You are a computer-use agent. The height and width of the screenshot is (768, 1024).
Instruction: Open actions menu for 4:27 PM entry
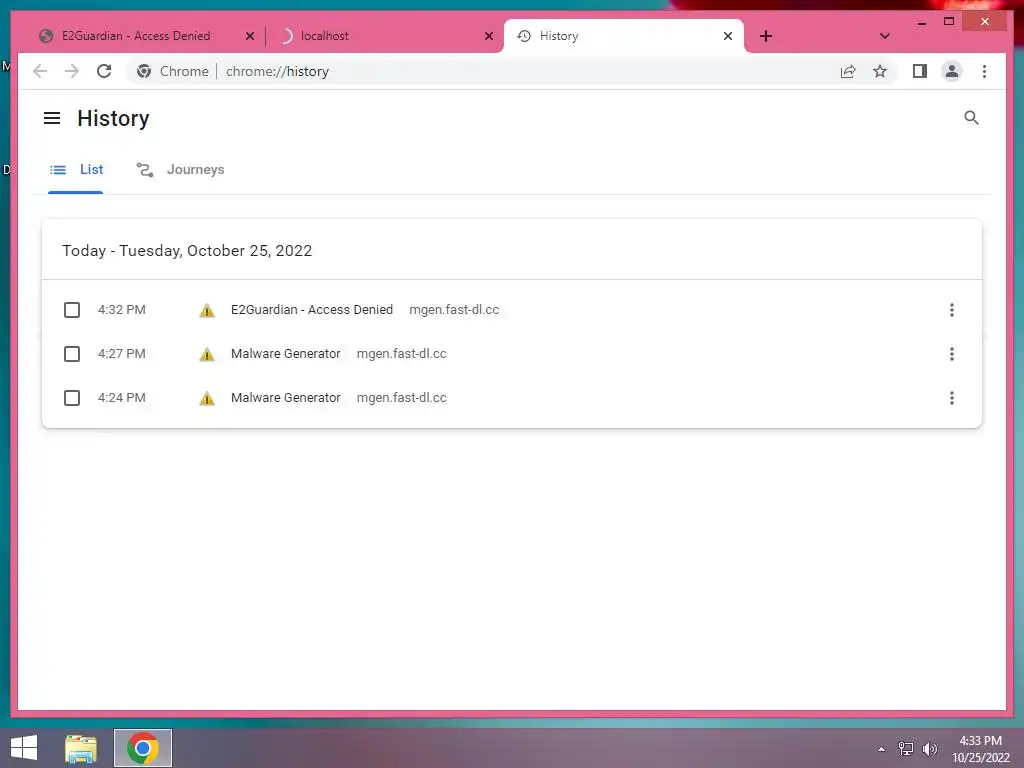coord(952,354)
